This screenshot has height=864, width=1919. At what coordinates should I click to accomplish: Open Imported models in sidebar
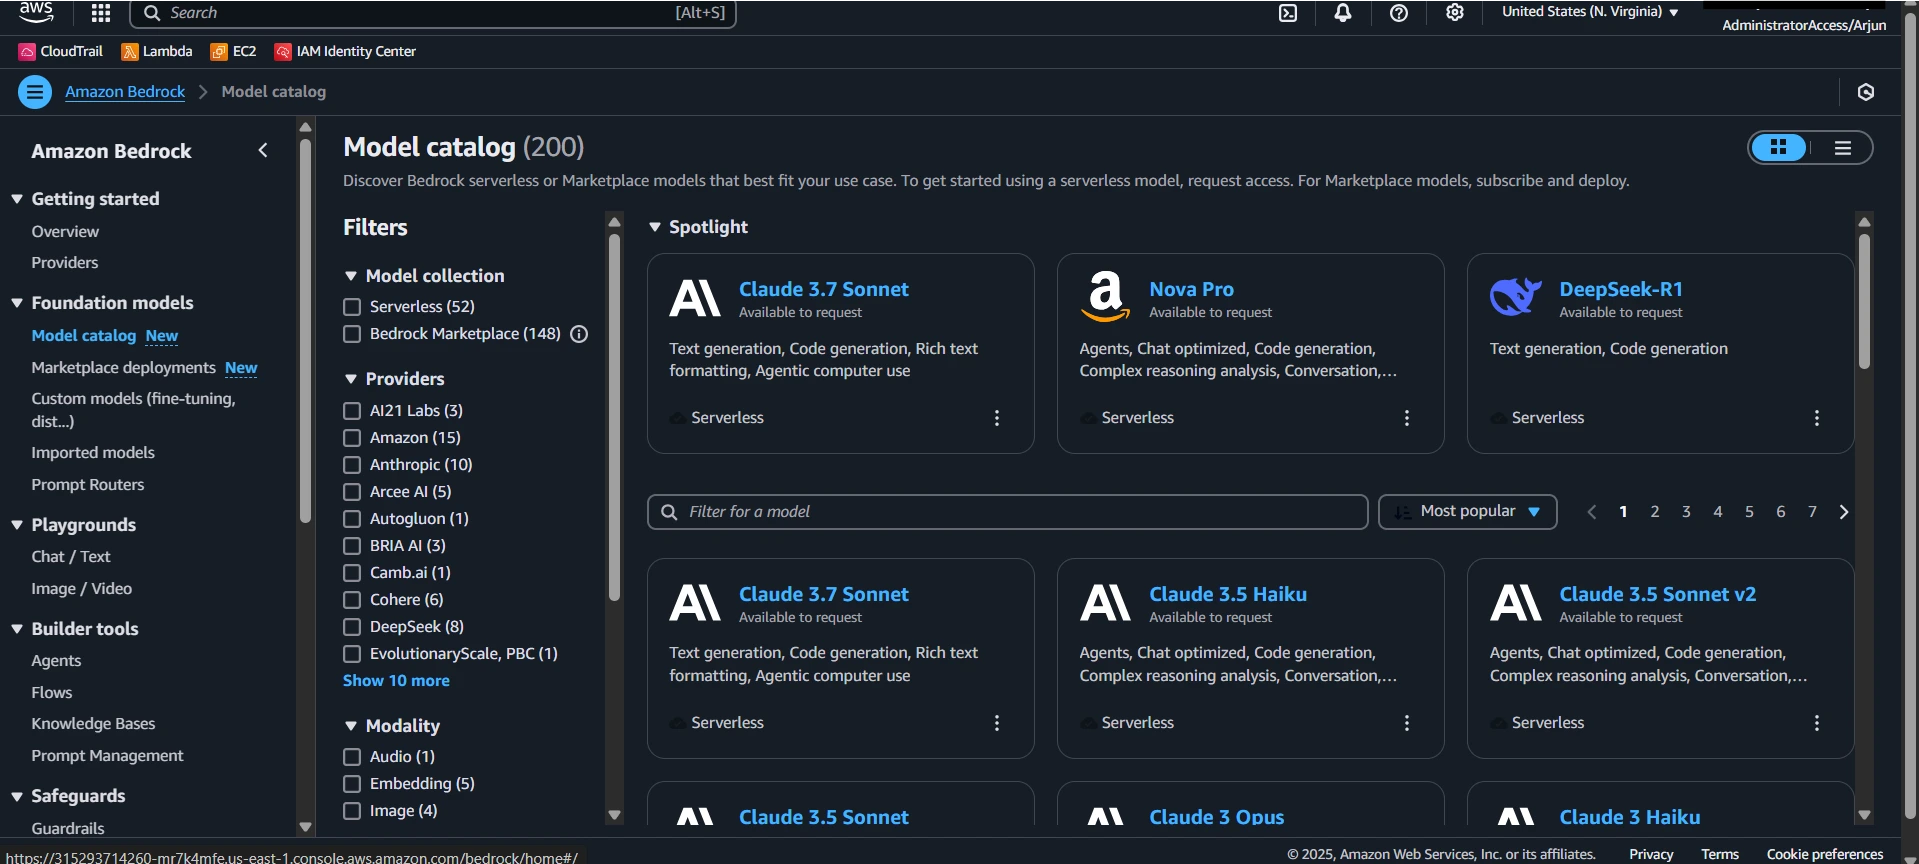tap(93, 453)
